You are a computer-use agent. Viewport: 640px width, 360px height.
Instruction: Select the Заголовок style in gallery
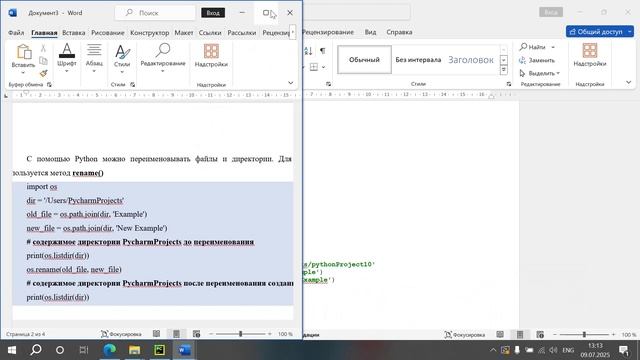coord(471,60)
